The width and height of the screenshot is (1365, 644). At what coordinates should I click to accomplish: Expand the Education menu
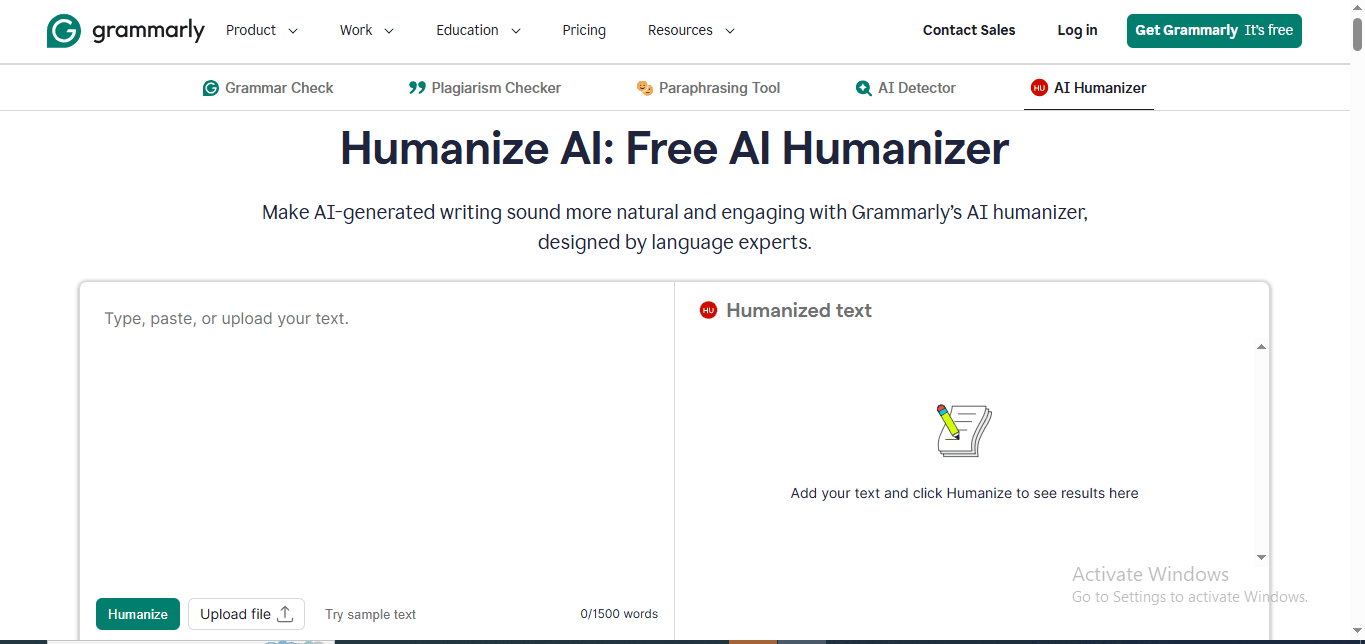(x=478, y=30)
